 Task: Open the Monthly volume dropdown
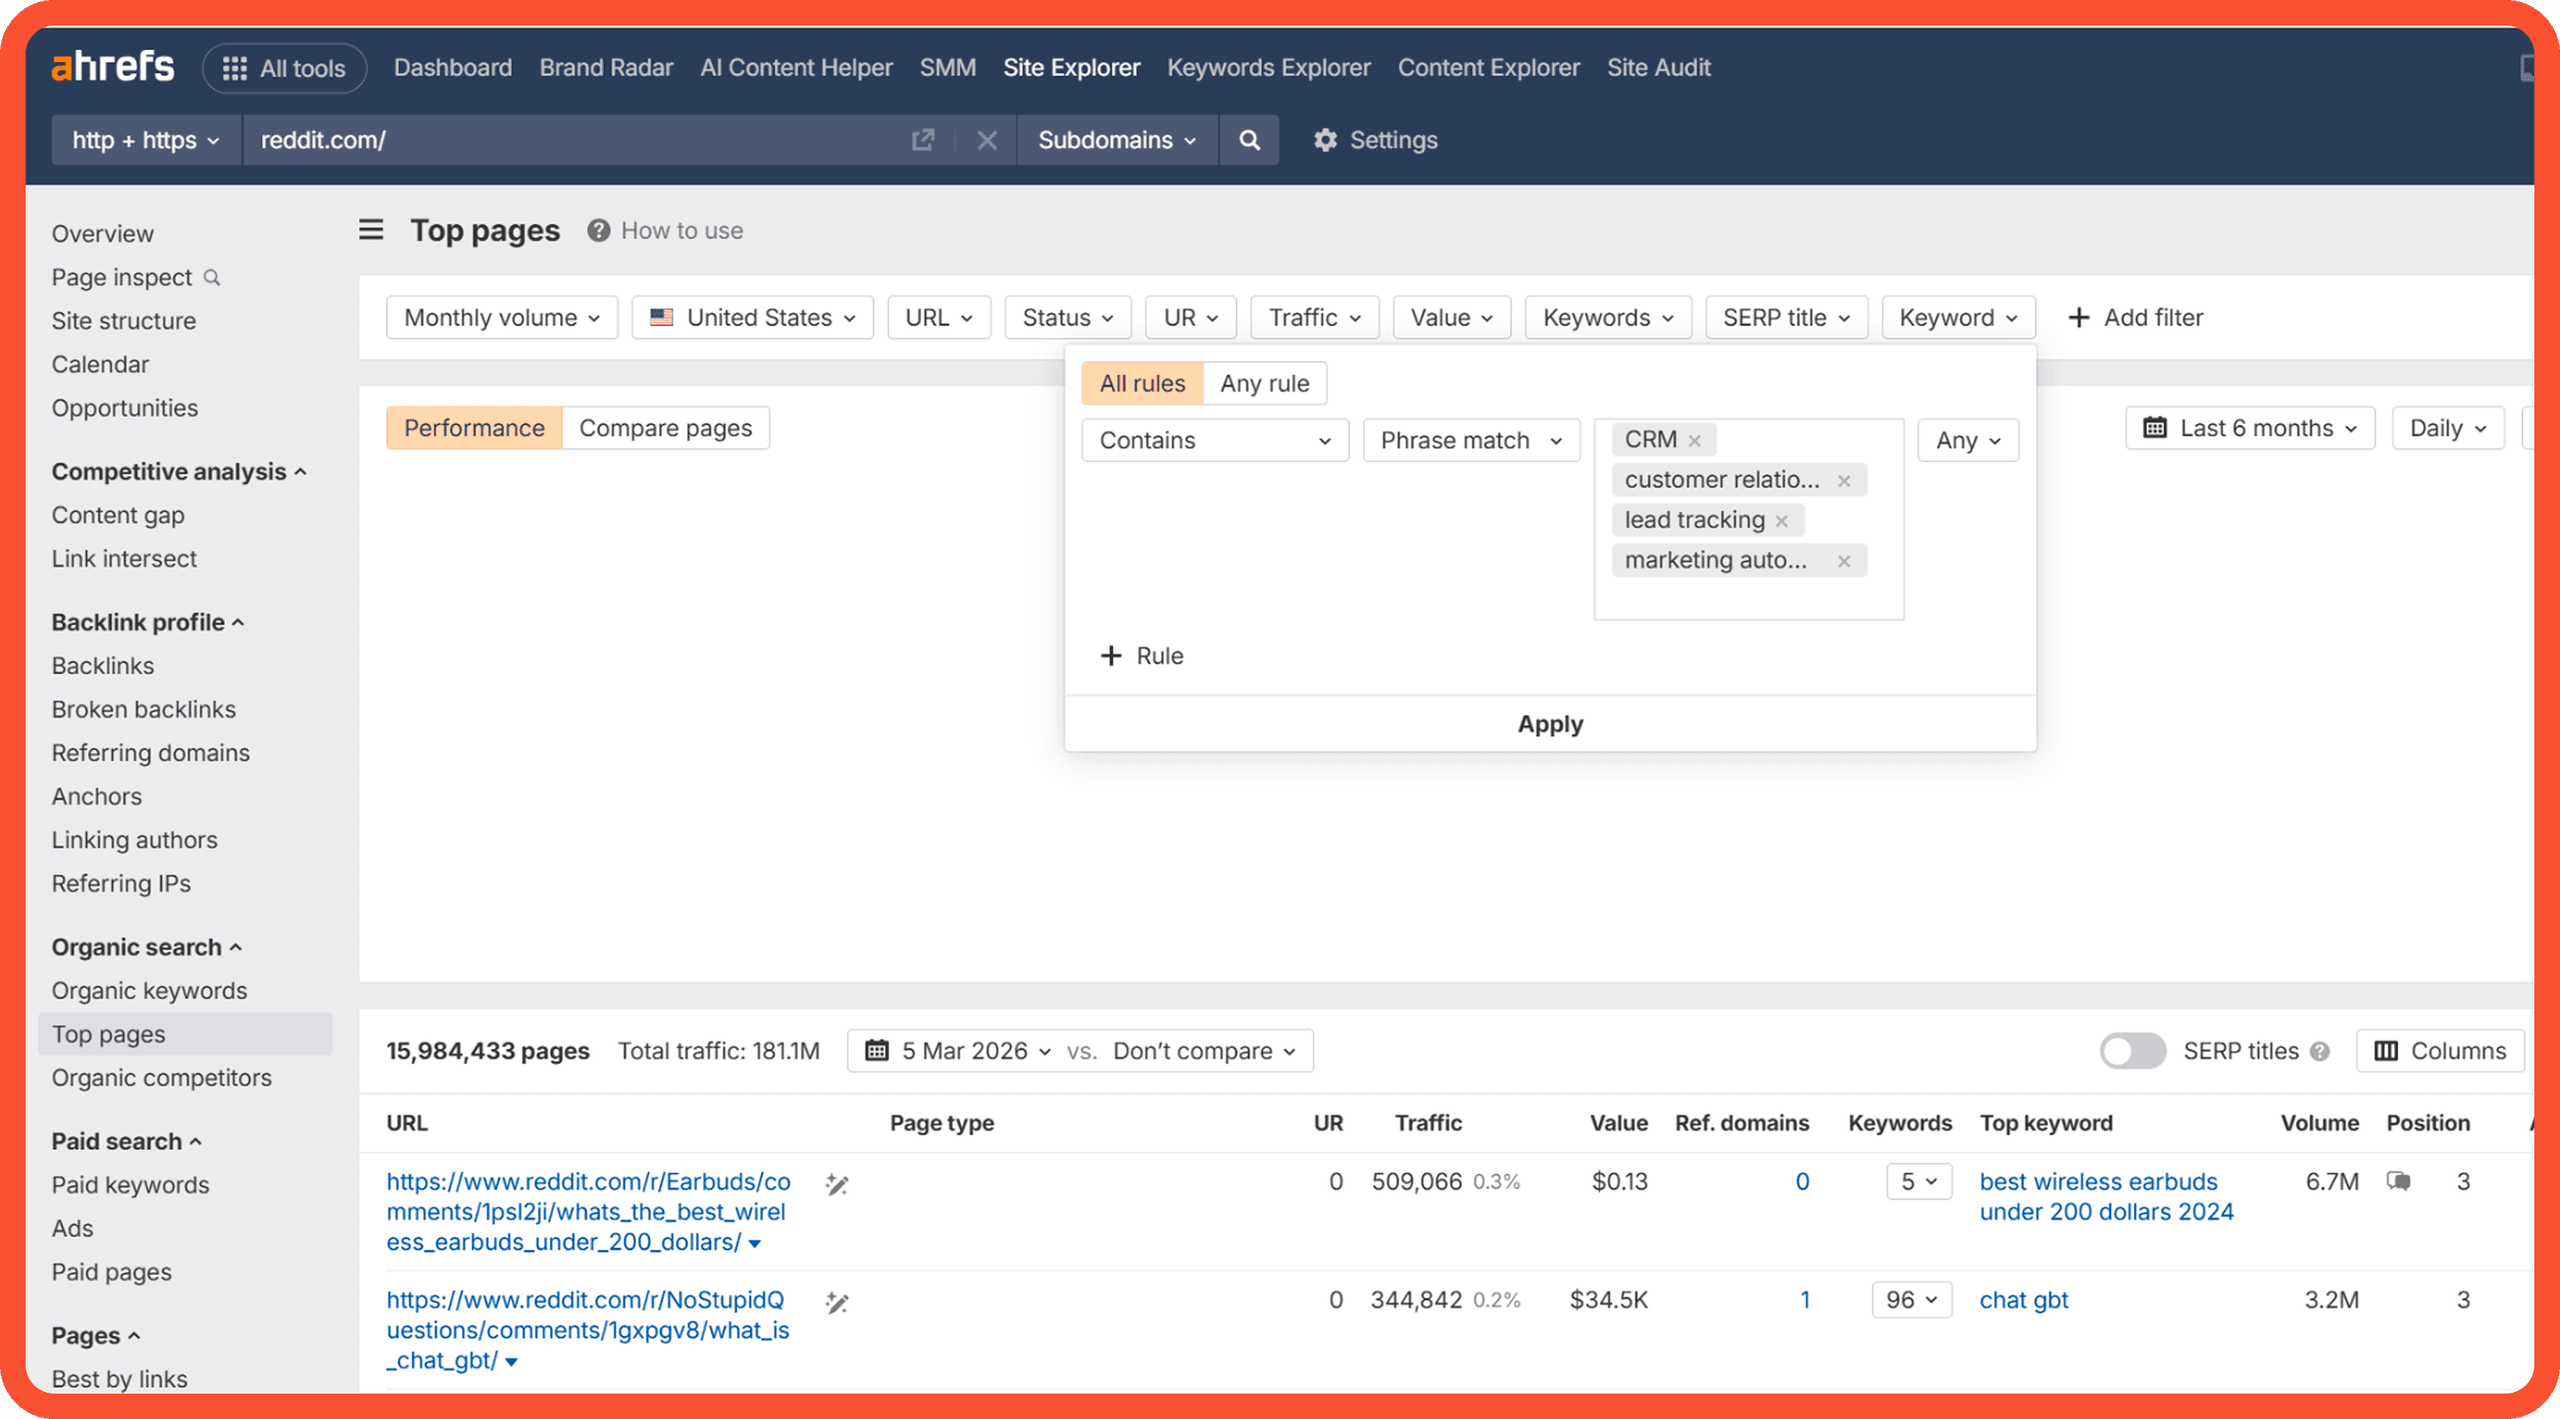tap(502, 317)
